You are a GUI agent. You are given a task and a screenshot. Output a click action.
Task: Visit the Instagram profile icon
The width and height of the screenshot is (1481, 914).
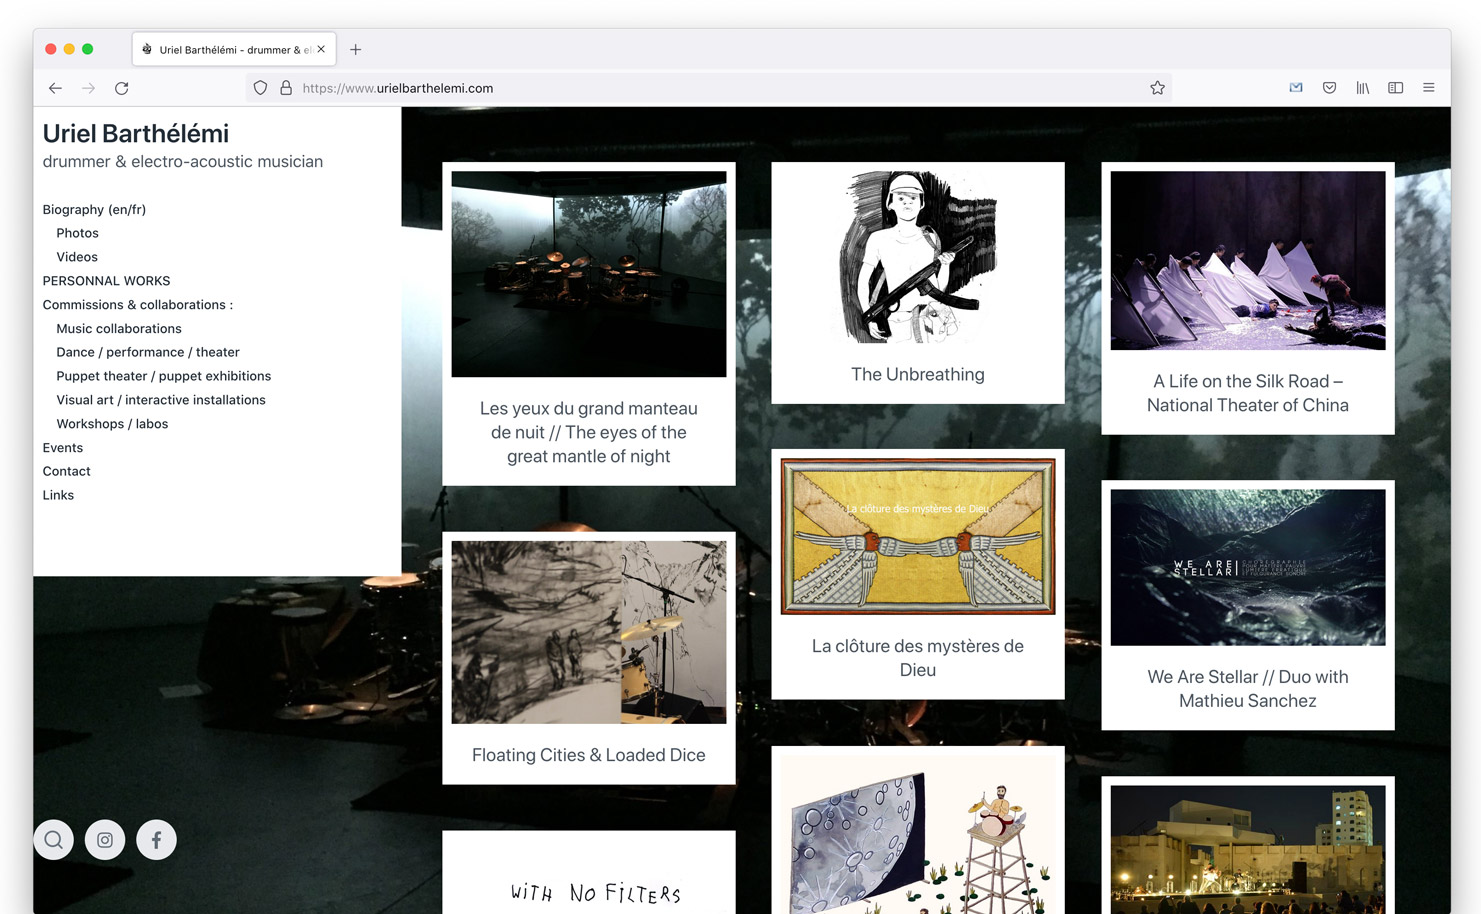point(105,840)
